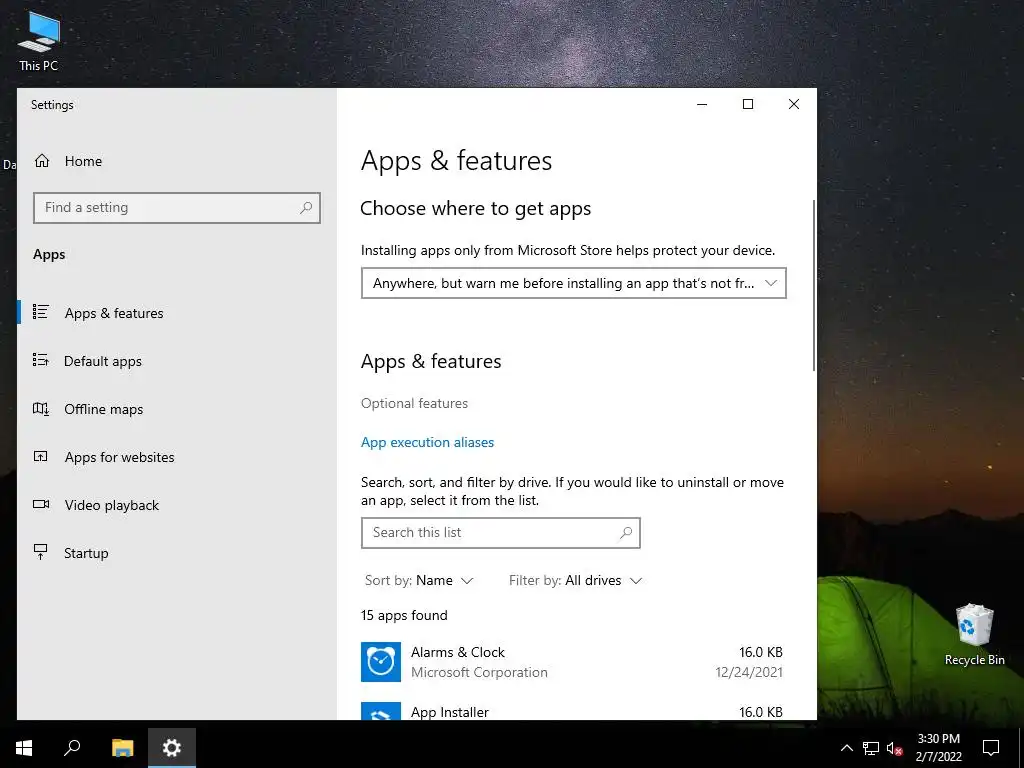Screen dimensions: 1024x768
Task: Click the Alarms & Clock app name
Action: pyautogui.click(x=458, y=652)
